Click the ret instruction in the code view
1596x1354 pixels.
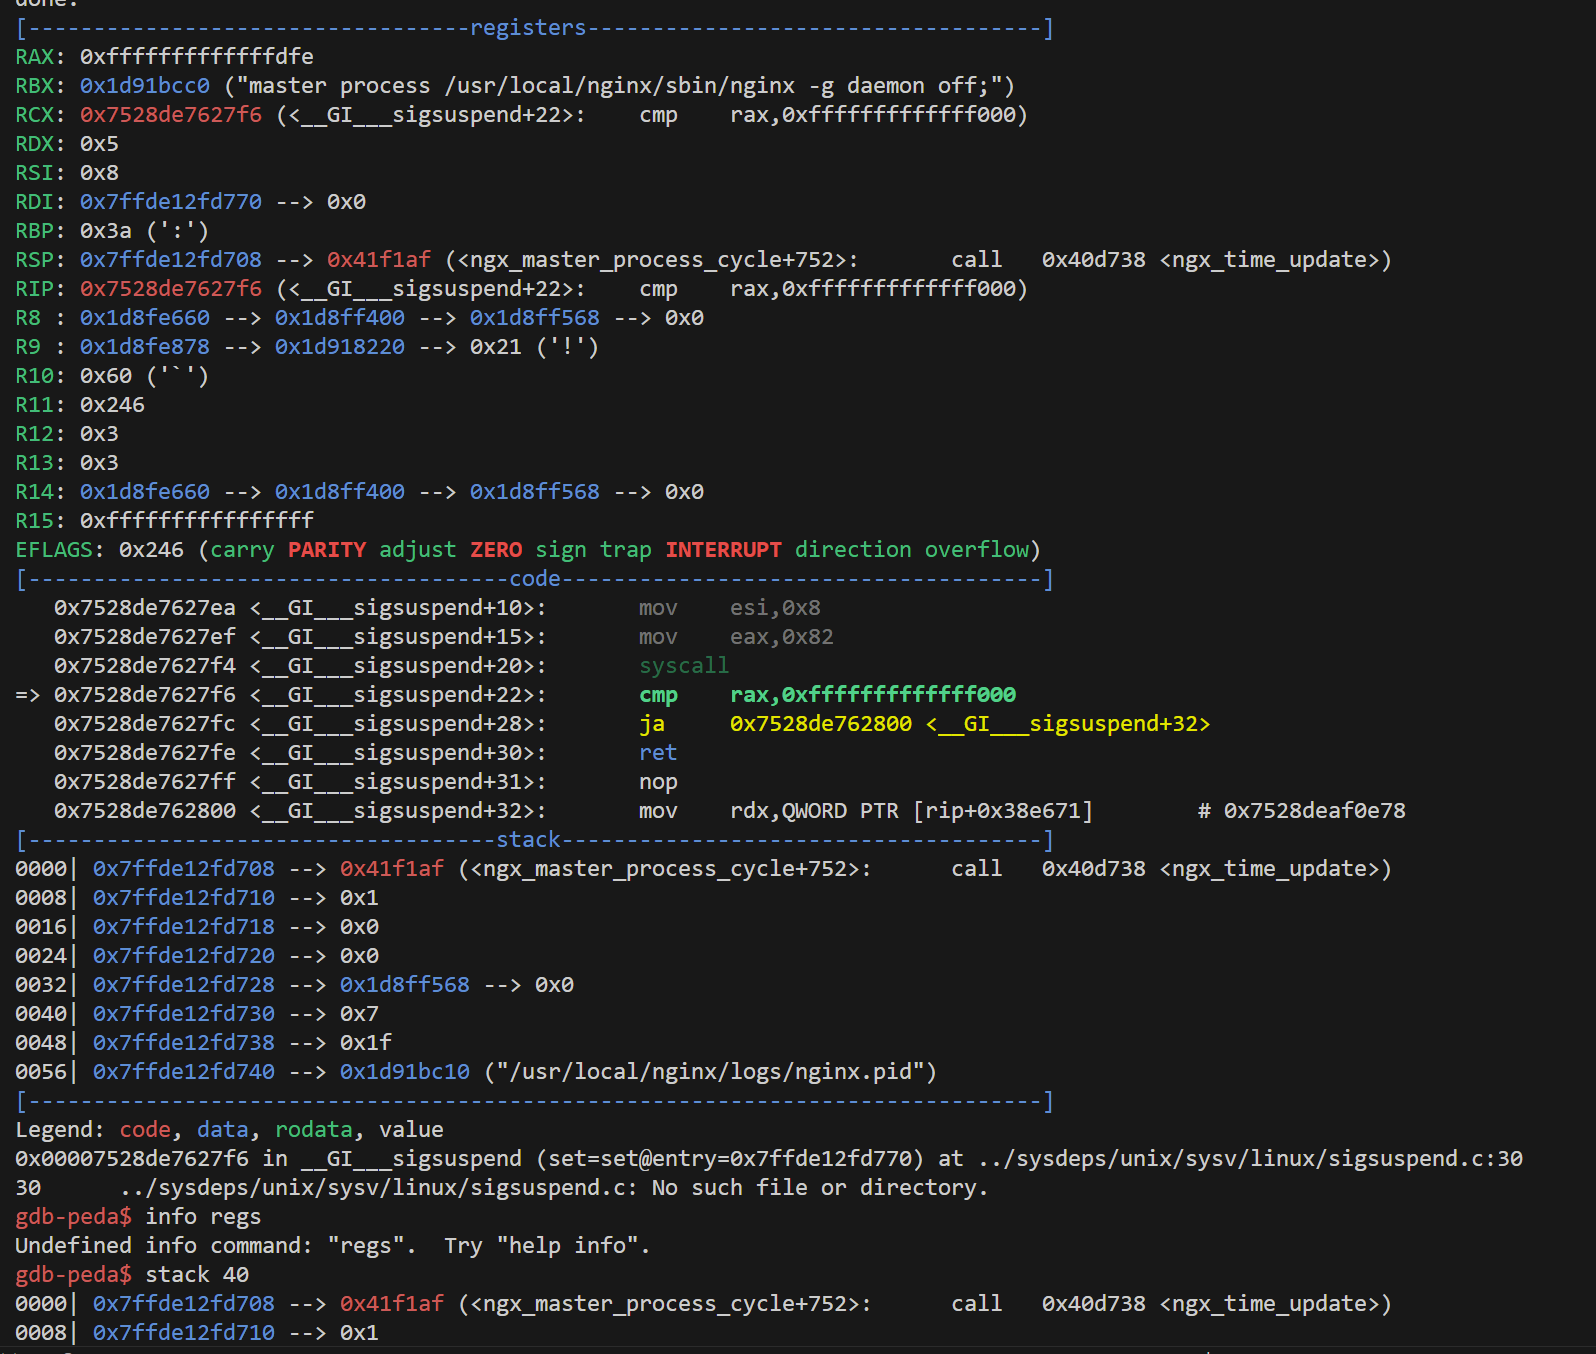pos(658,753)
